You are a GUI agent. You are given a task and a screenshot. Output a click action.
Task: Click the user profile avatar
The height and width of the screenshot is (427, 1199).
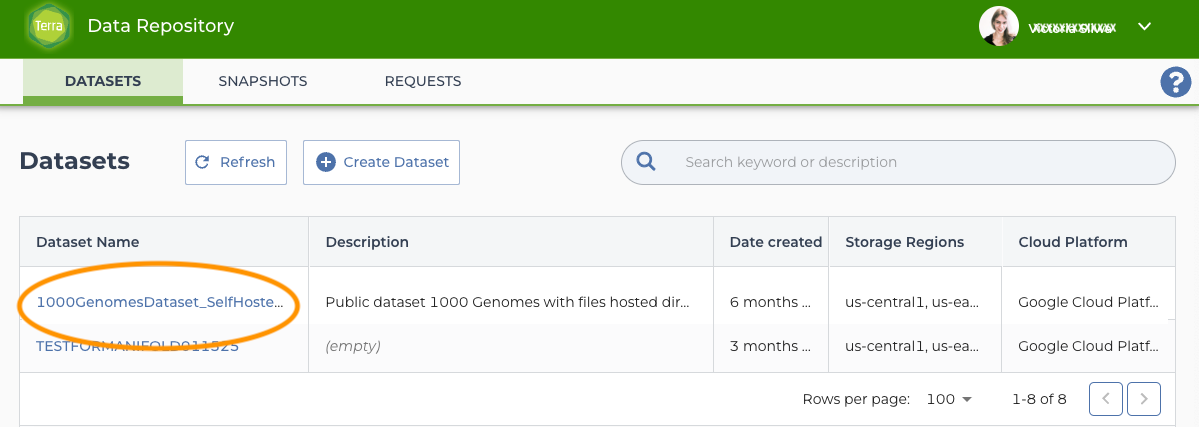click(998, 27)
